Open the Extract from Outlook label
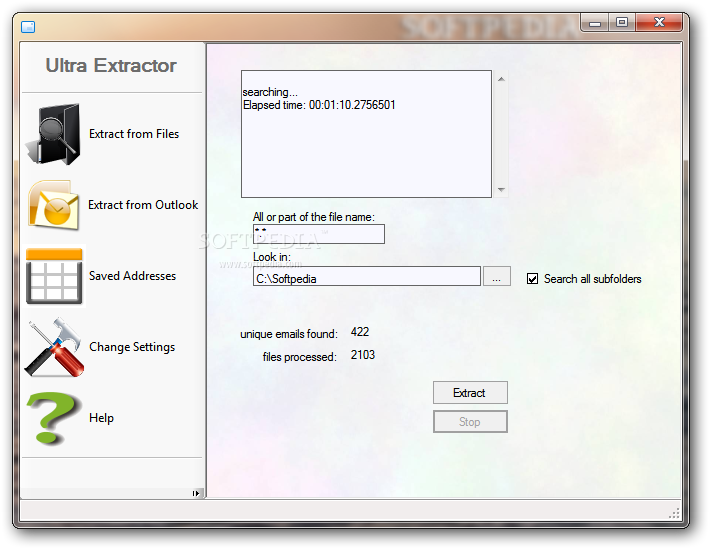This screenshot has height=549, width=710. pyautogui.click(x=143, y=205)
